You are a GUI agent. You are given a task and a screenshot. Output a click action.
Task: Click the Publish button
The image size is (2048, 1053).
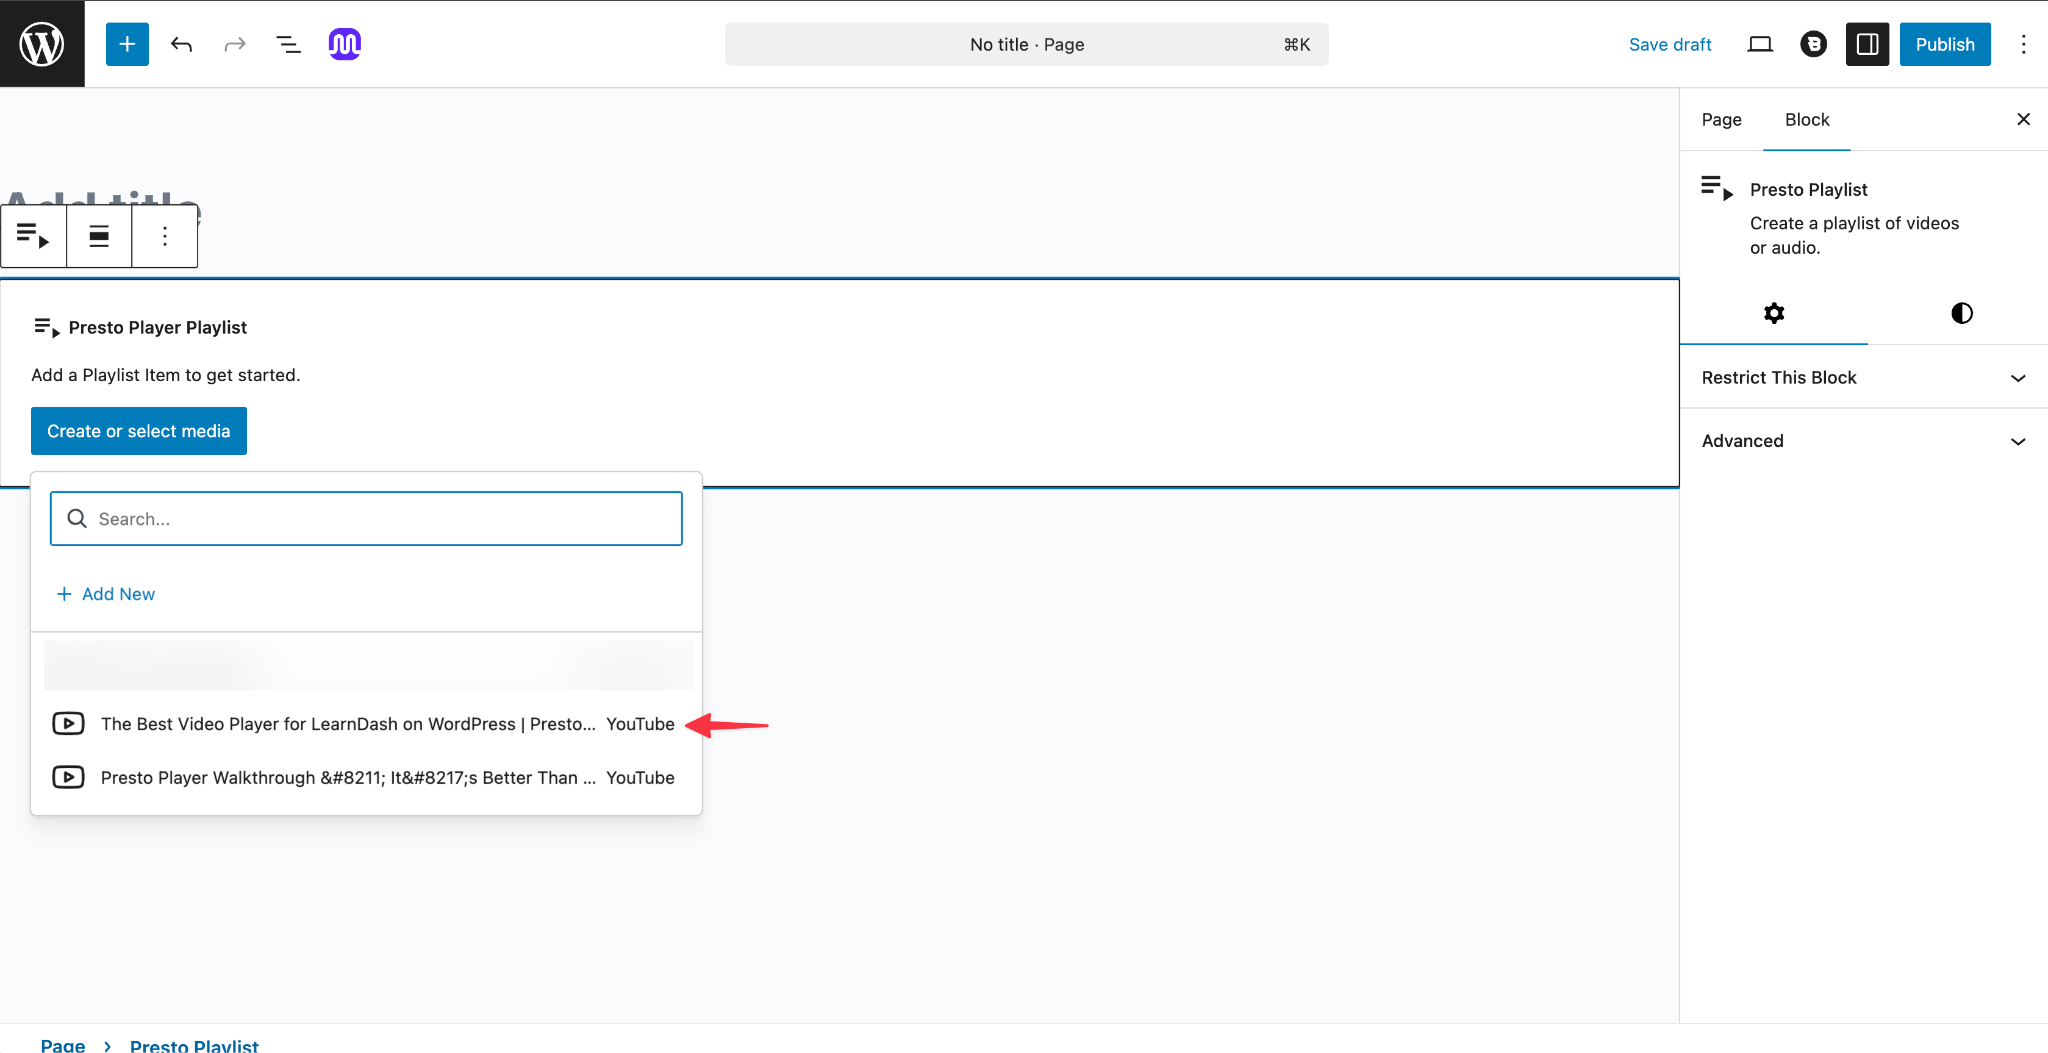[x=1944, y=43]
